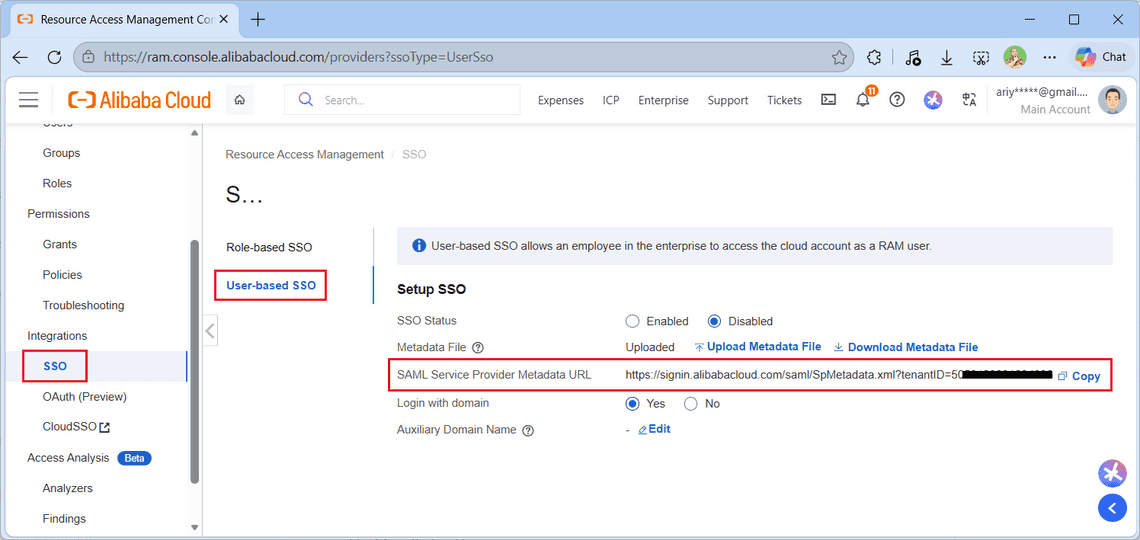This screenshot has width=1140, height=540.
Task: Open Policies in the sidebar
Action: coord(62,275)
